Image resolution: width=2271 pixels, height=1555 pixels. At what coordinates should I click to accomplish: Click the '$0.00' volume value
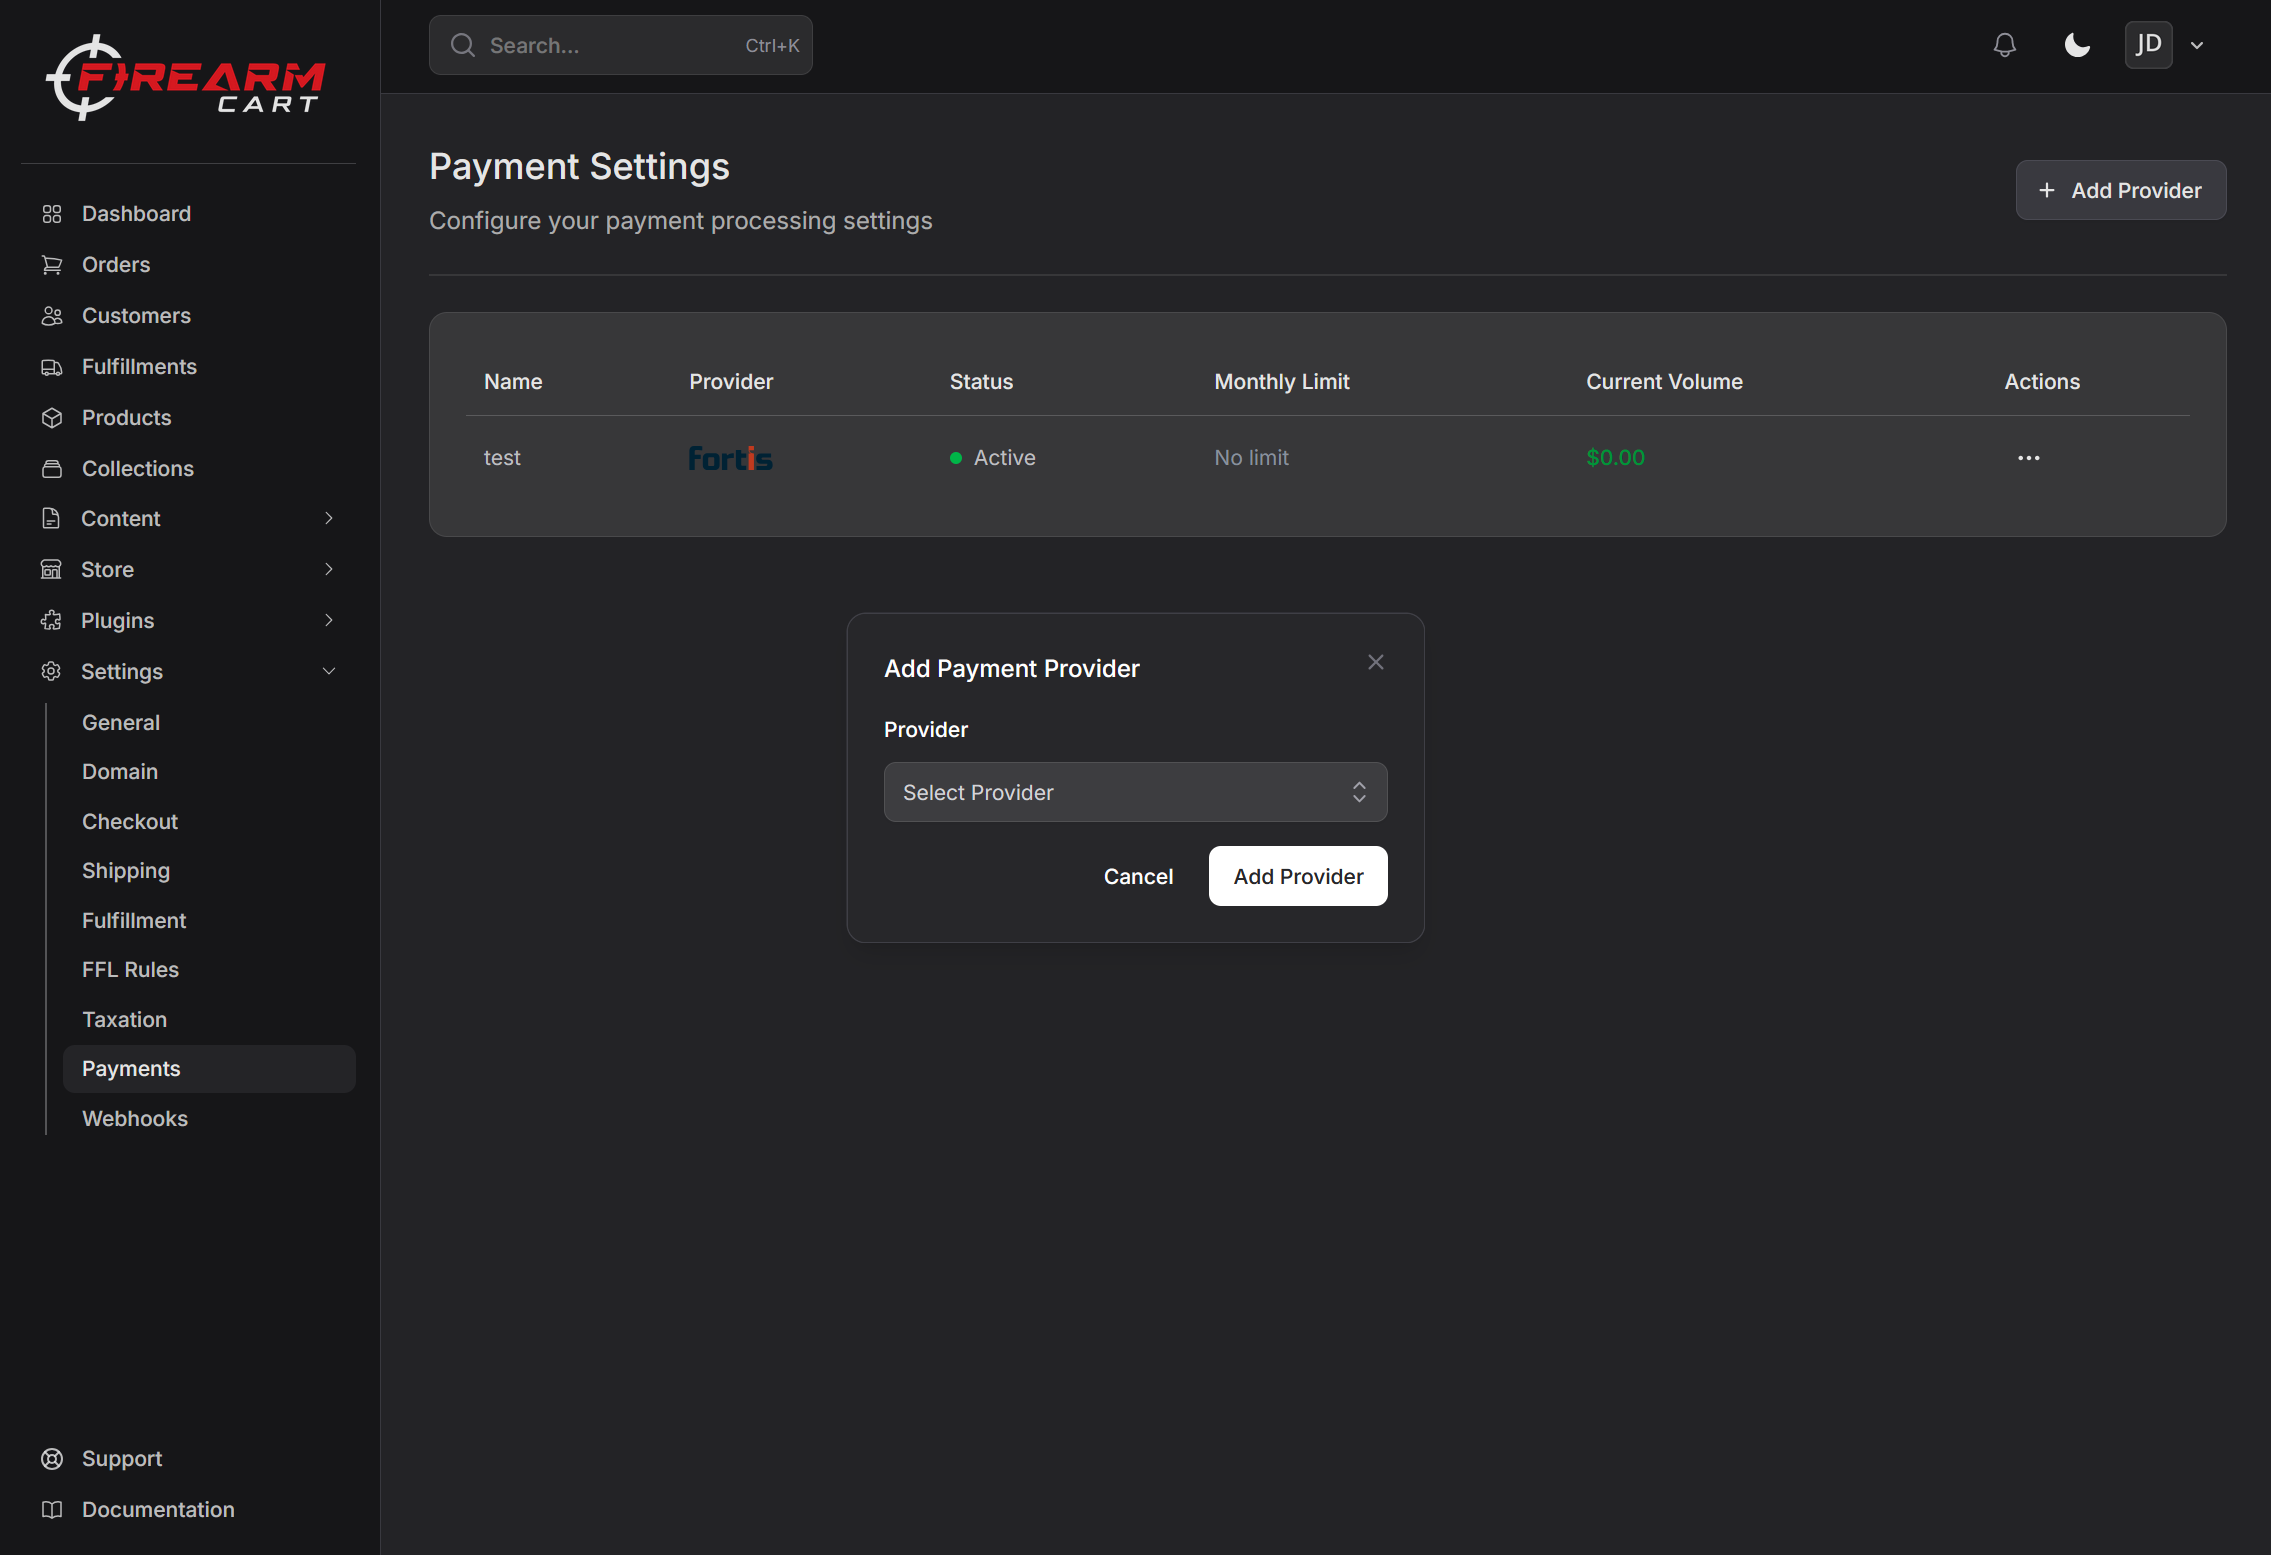point(1615,458)
